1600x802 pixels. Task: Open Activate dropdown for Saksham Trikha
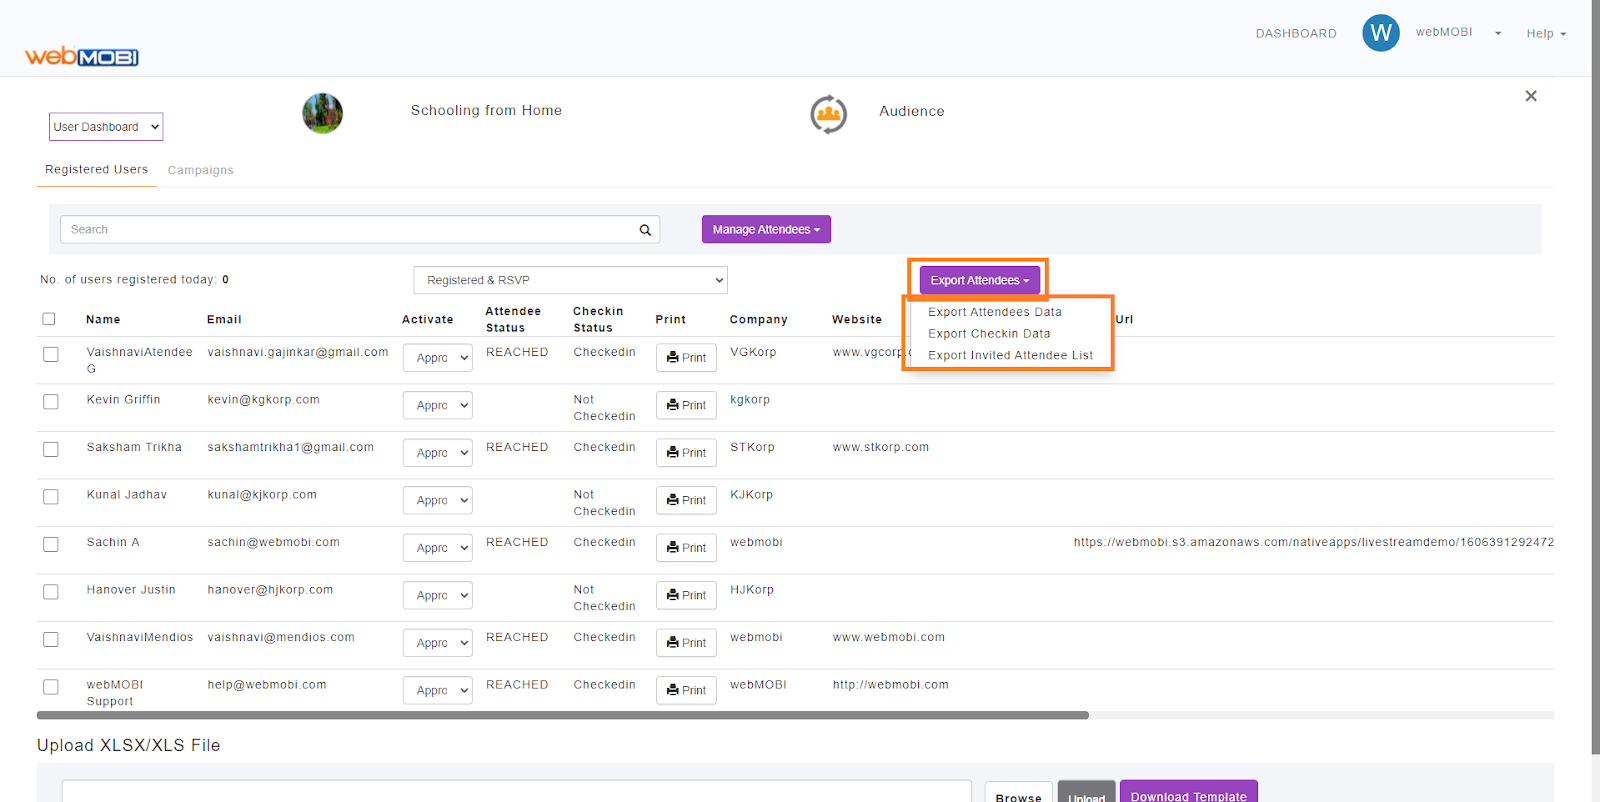(438, 453)
